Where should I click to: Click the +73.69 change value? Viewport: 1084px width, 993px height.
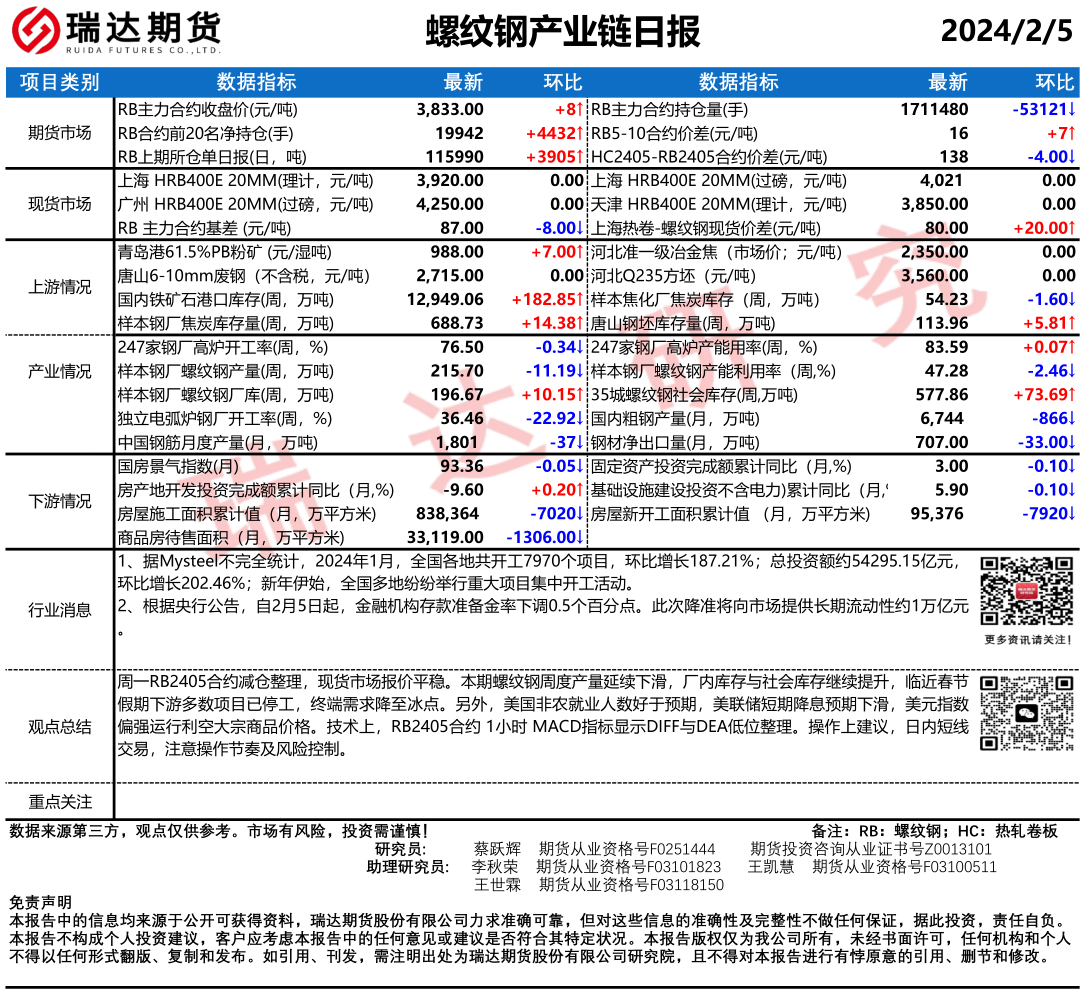[x=1045, y=395]
